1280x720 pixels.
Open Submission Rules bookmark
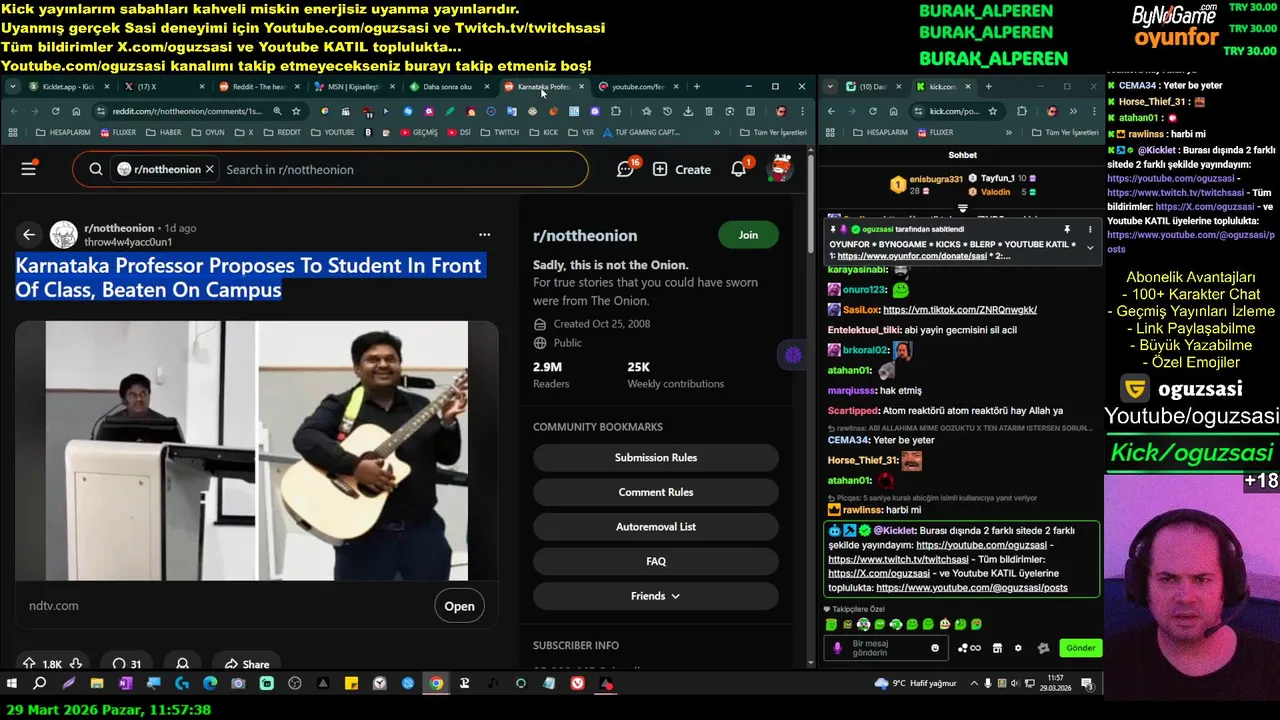point(656,458)
